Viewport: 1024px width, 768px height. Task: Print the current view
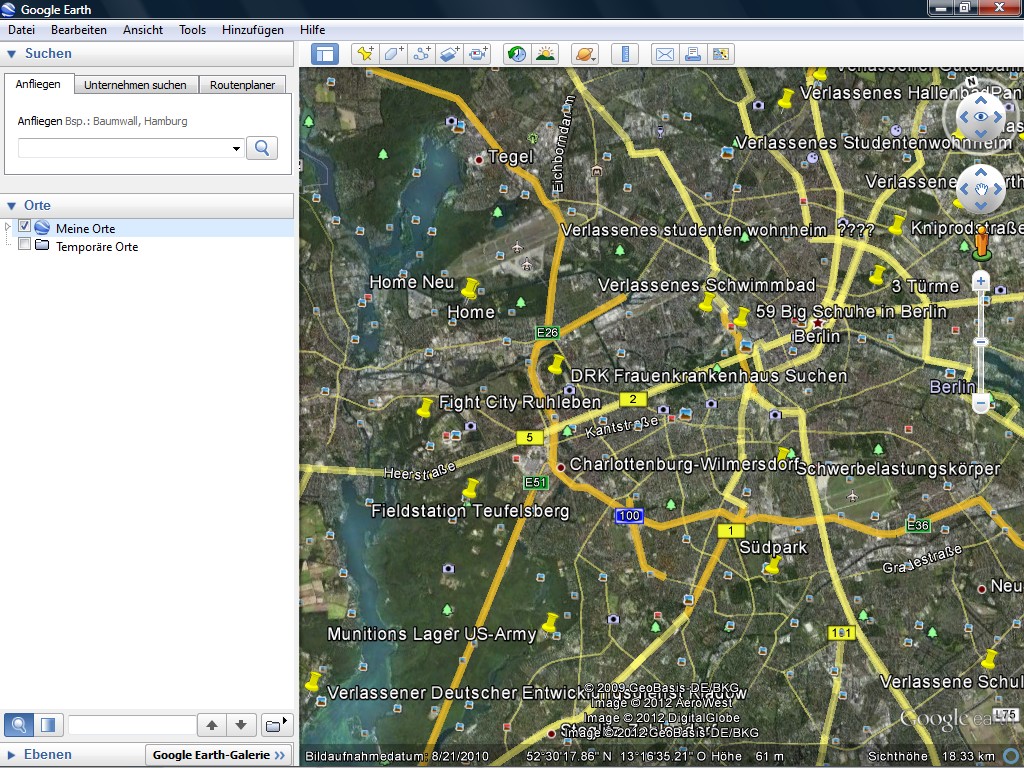(x=693, y=54)
